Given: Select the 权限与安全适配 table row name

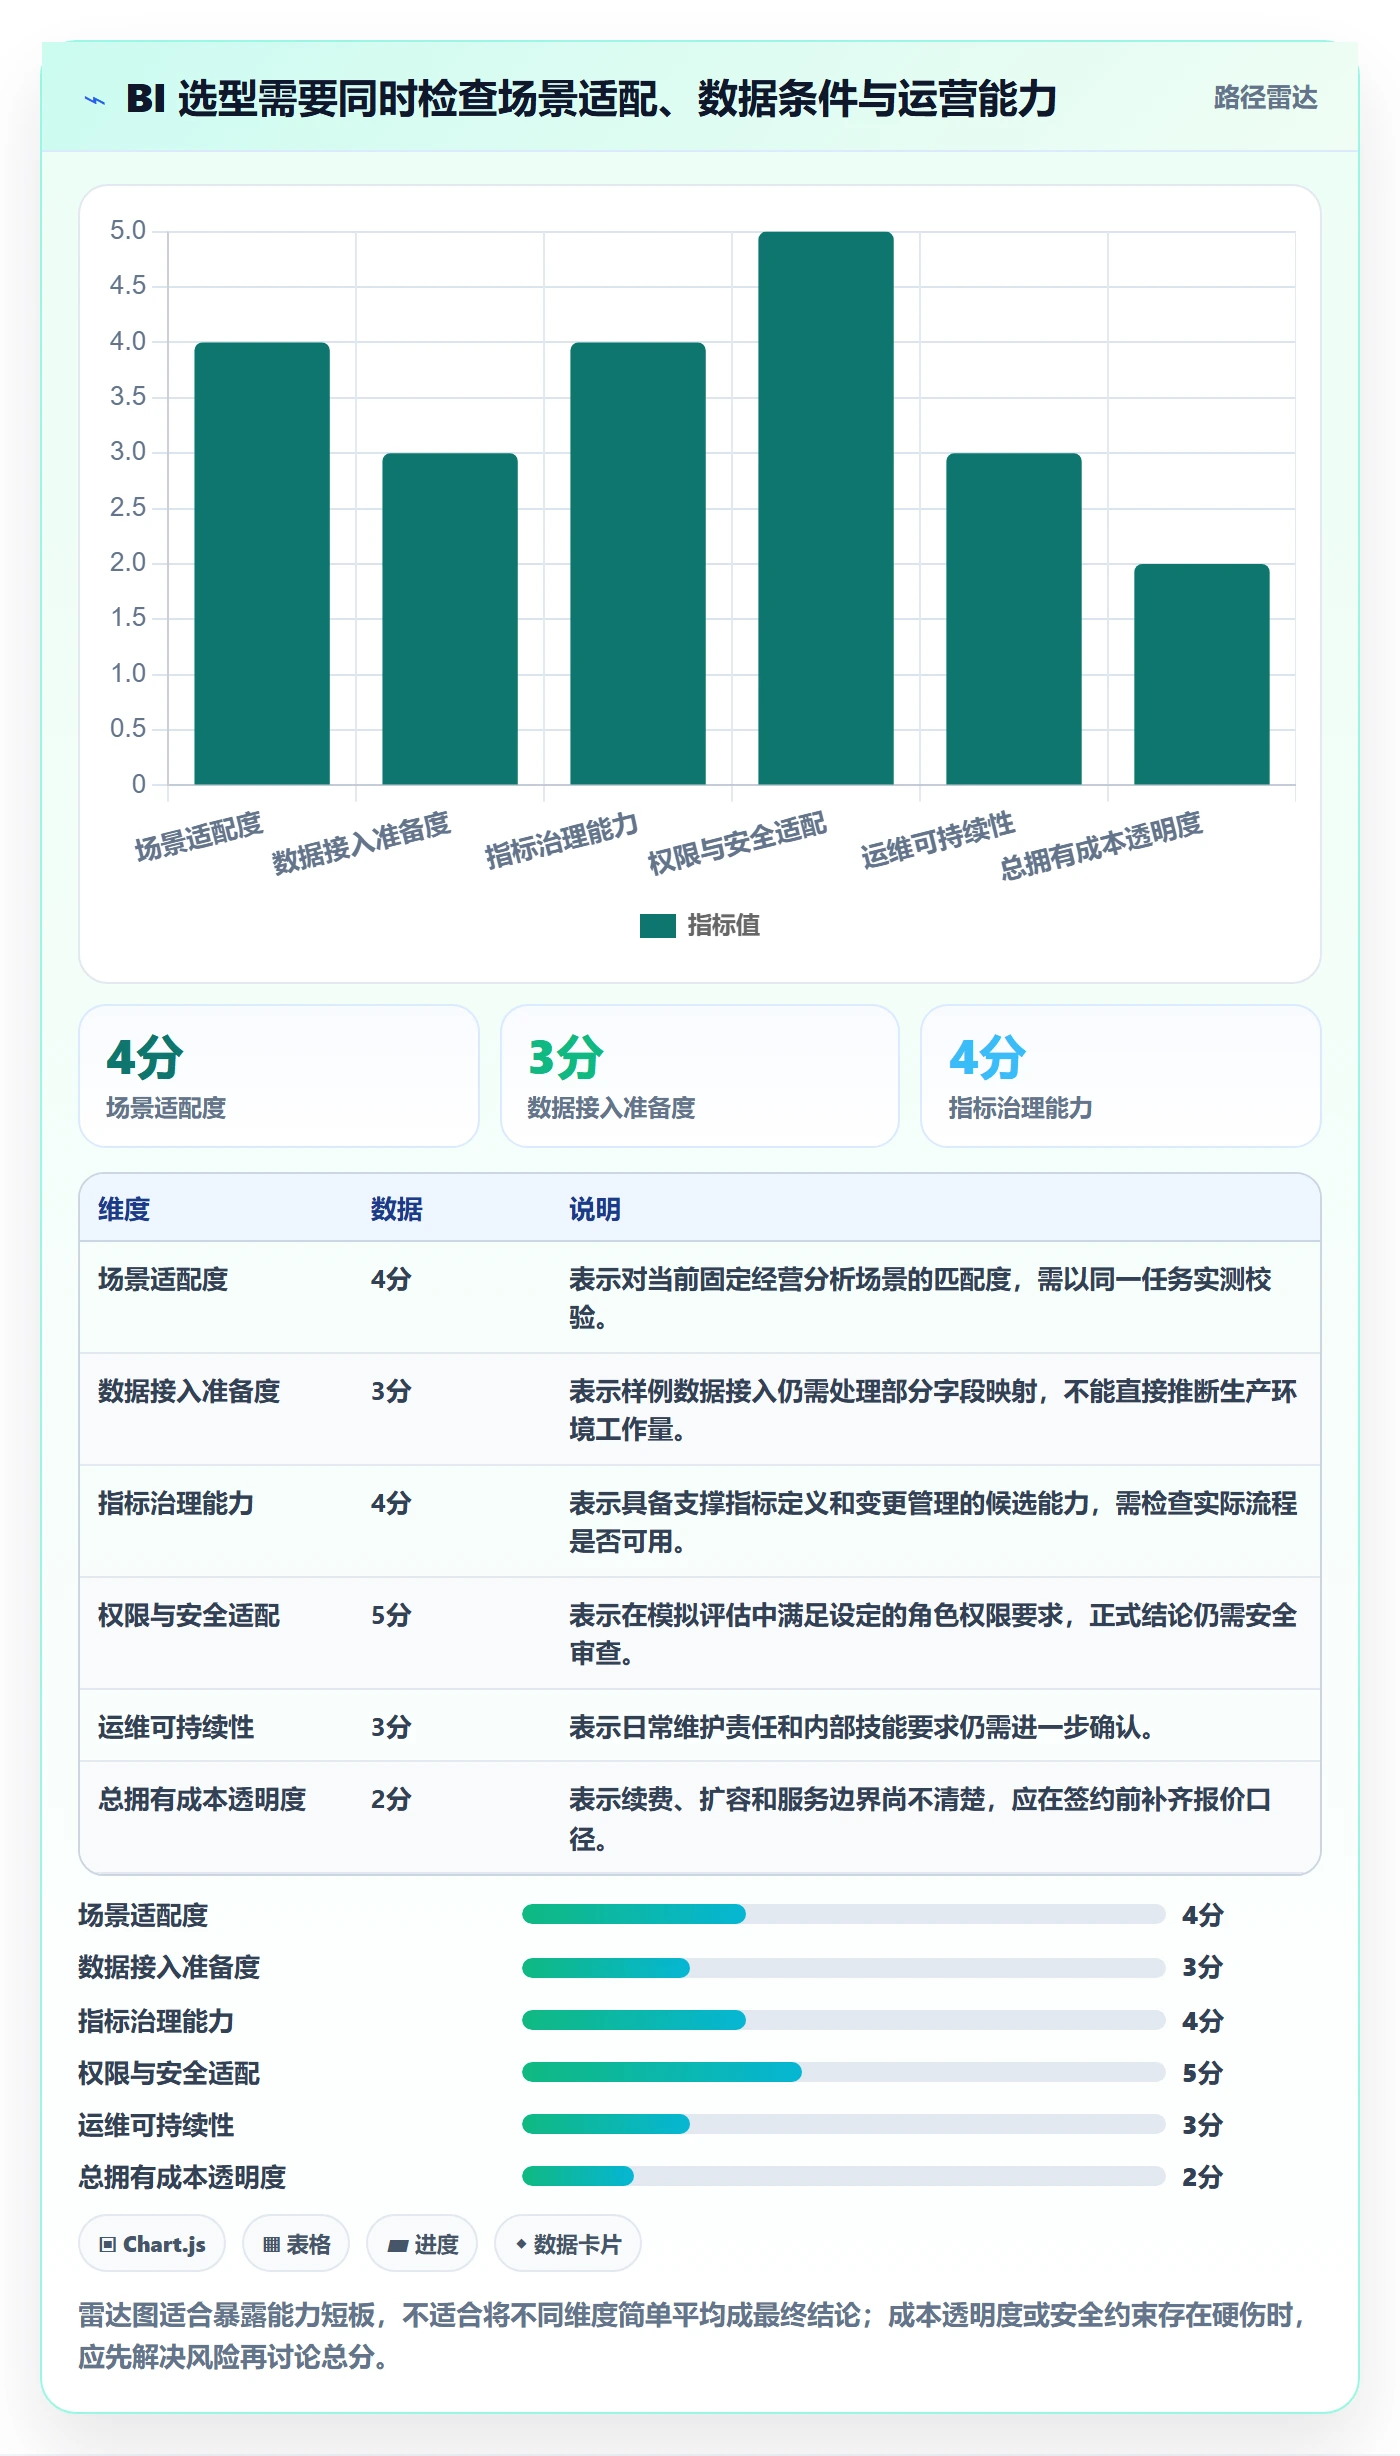Looking at the screenshot, I should pyautogui.click(x=189, y=1615).
